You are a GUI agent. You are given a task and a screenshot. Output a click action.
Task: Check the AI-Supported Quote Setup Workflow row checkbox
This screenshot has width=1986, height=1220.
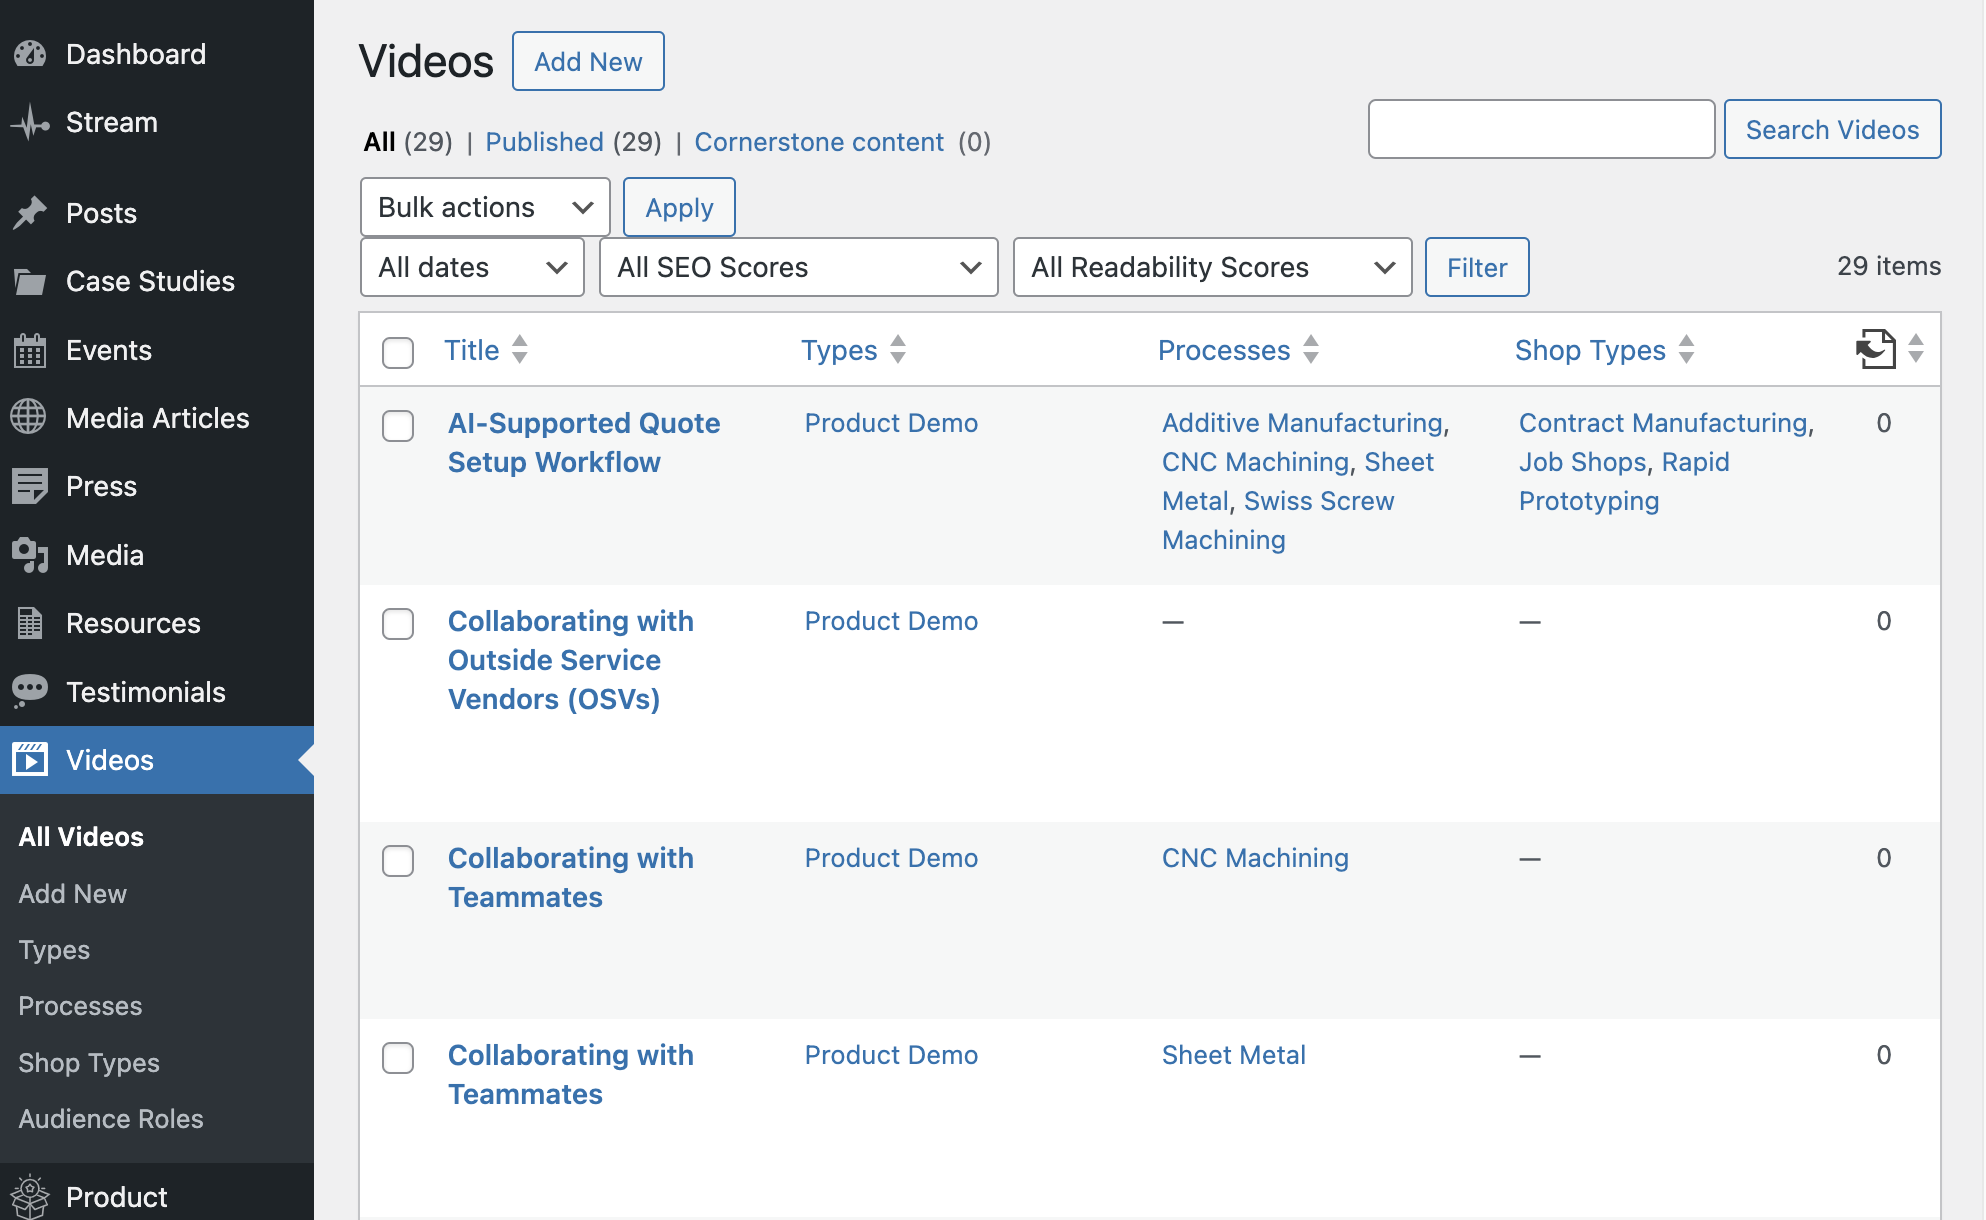tap(397, 425)
